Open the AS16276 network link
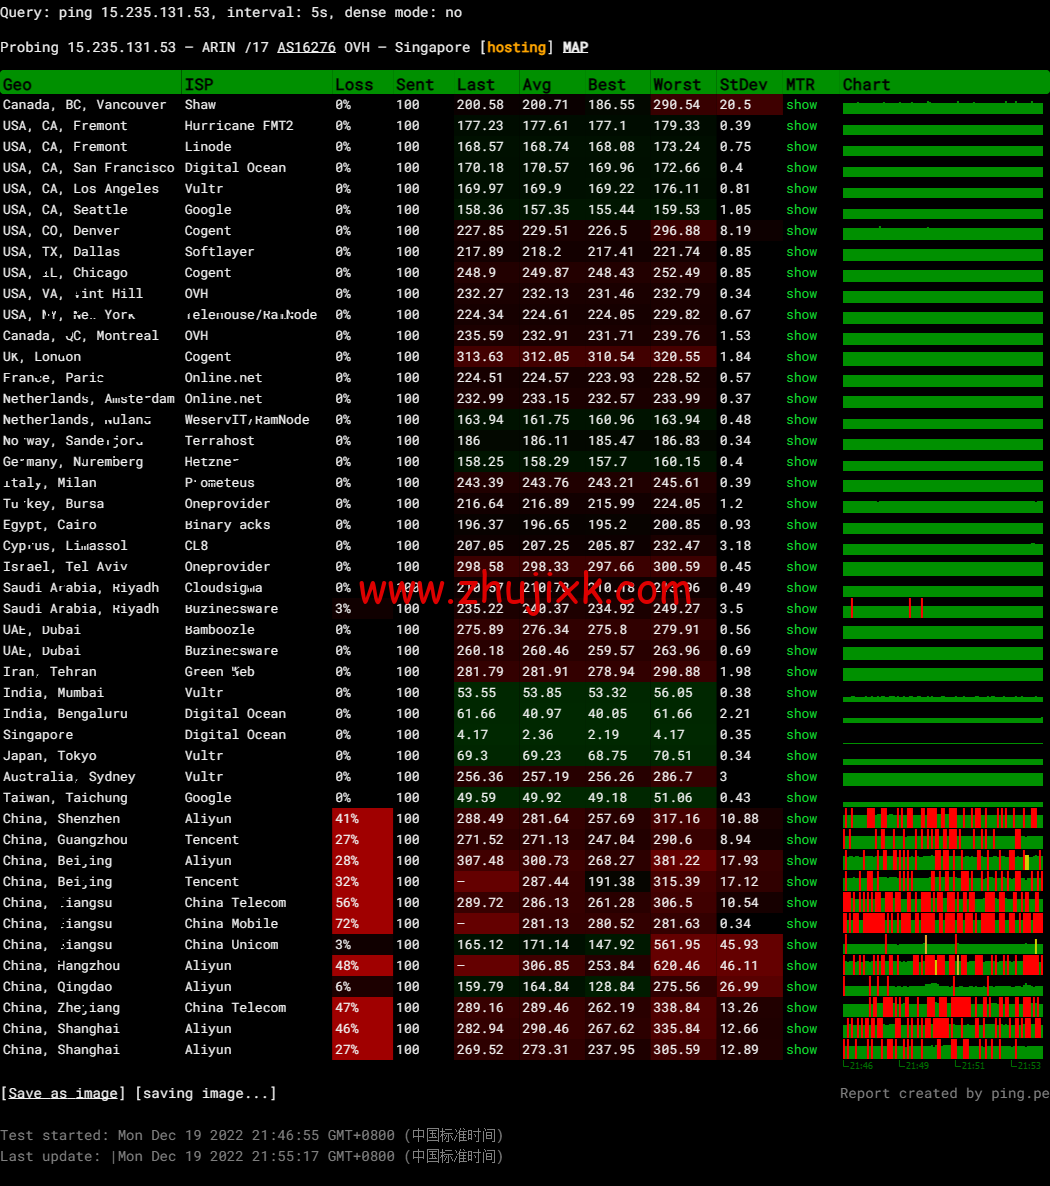The height and width of the screenshot is (1186, 1050). [306, 47]
